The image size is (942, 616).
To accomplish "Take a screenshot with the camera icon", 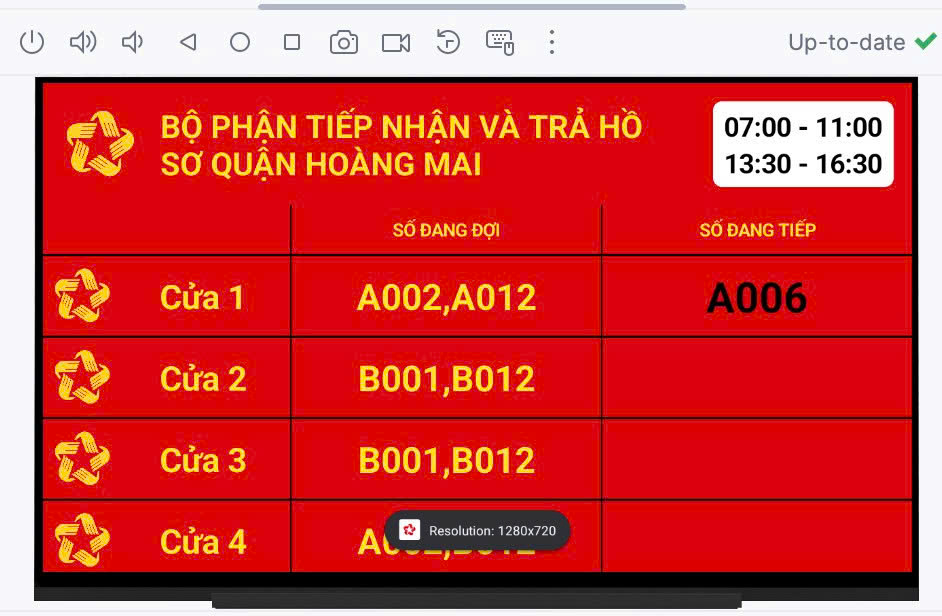I will coord(344,42).
